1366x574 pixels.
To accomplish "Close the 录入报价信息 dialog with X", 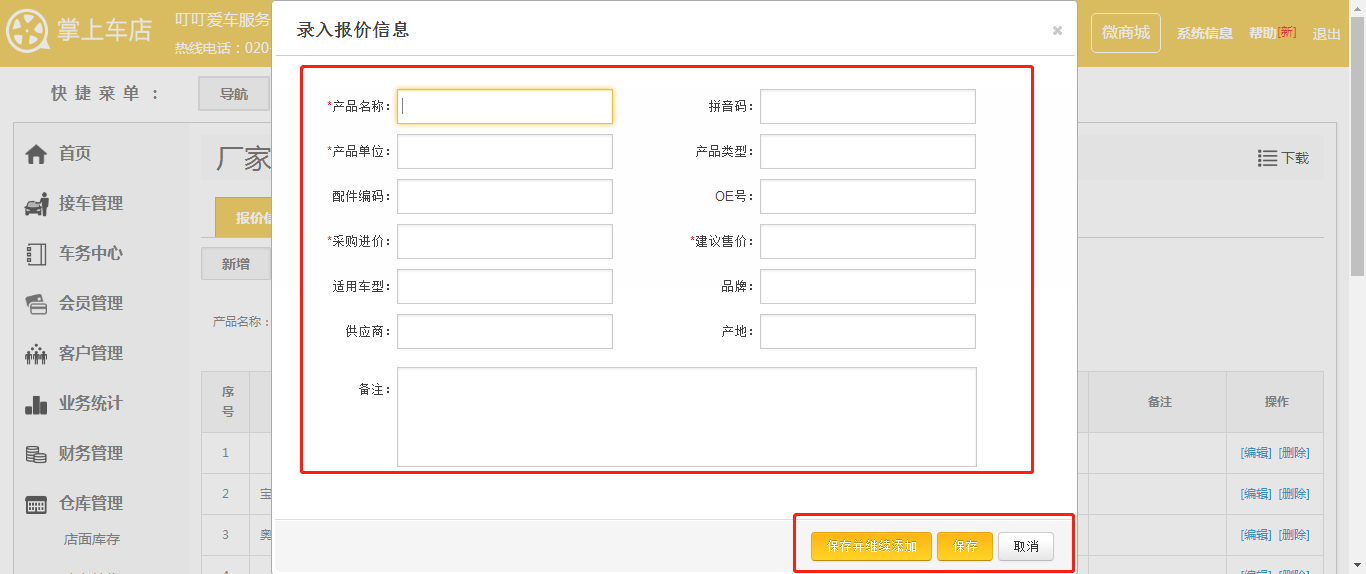I will pos(1057,31).
